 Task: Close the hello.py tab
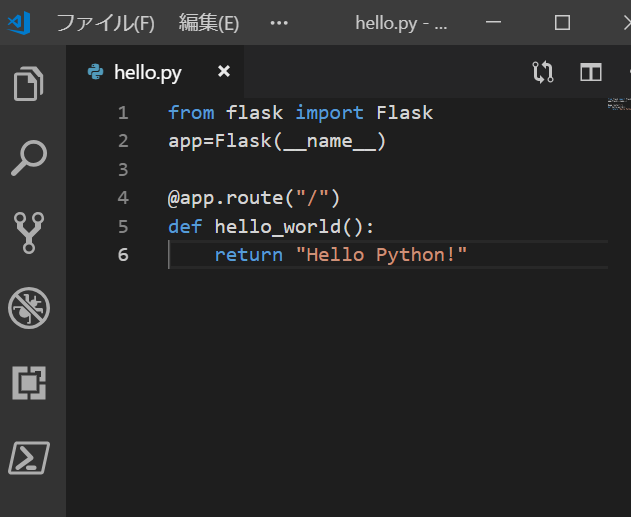tap(224, 71)
